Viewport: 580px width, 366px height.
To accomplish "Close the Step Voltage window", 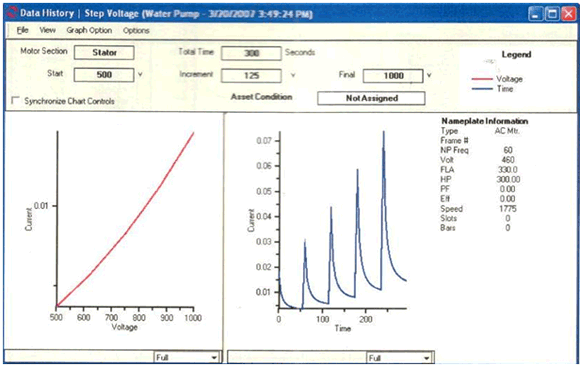I will (x=569, y=14).
